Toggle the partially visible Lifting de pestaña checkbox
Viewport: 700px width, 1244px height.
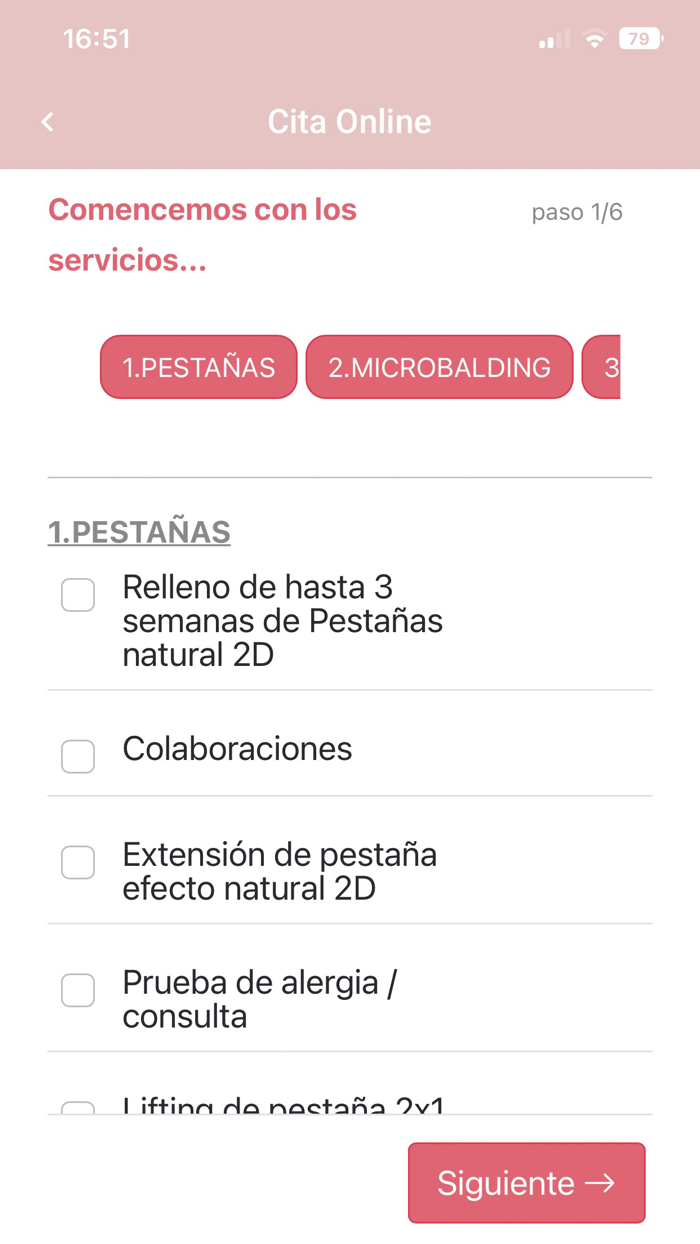(x=78, y=1107)
